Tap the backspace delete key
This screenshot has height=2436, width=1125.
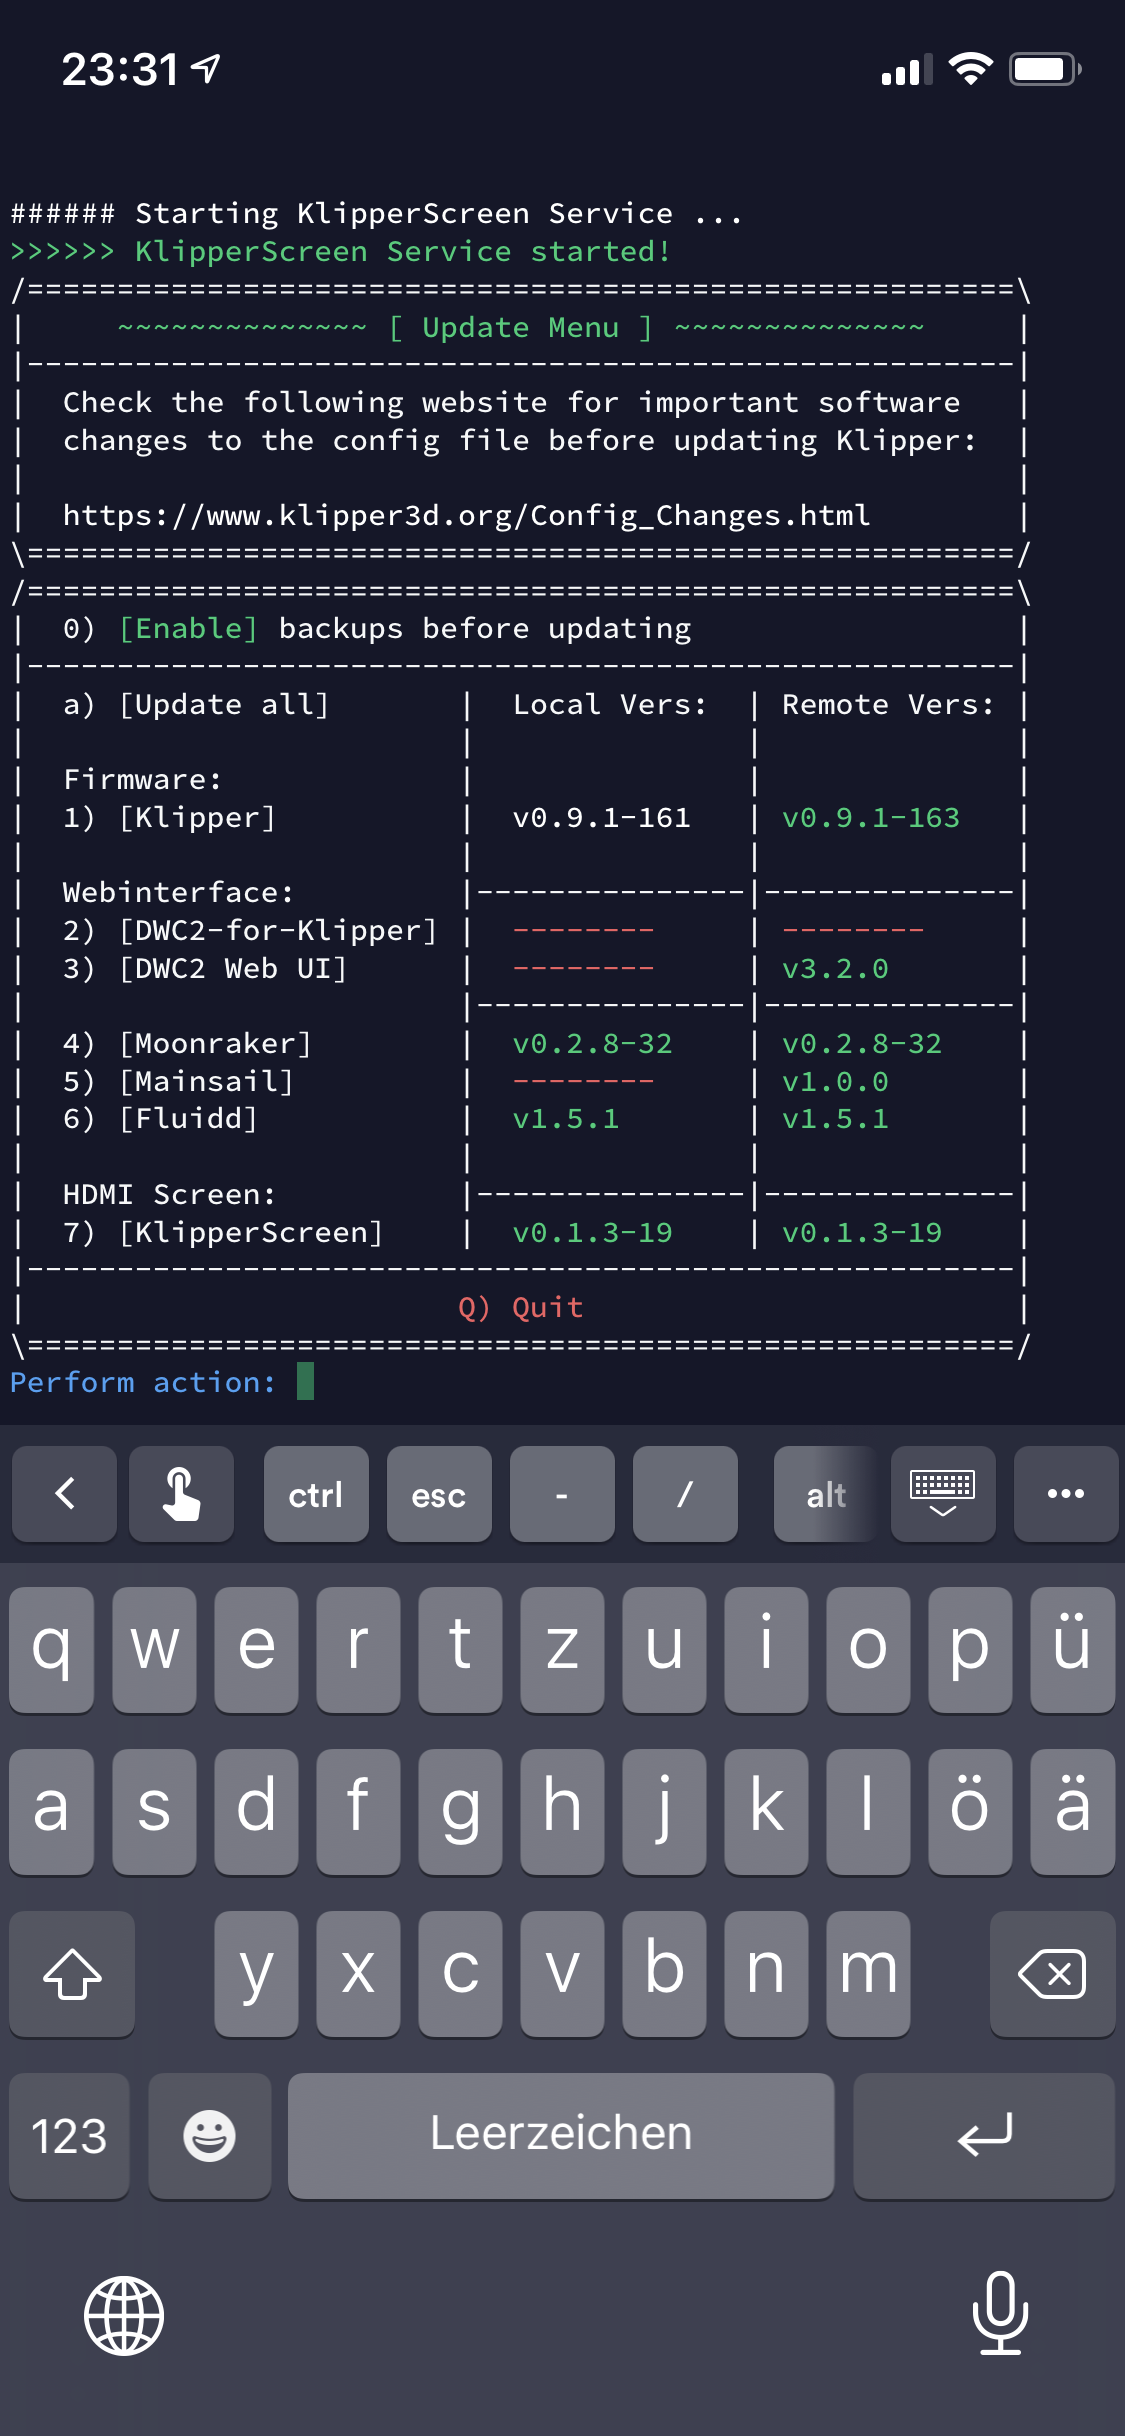(x=1052, y=1974)
